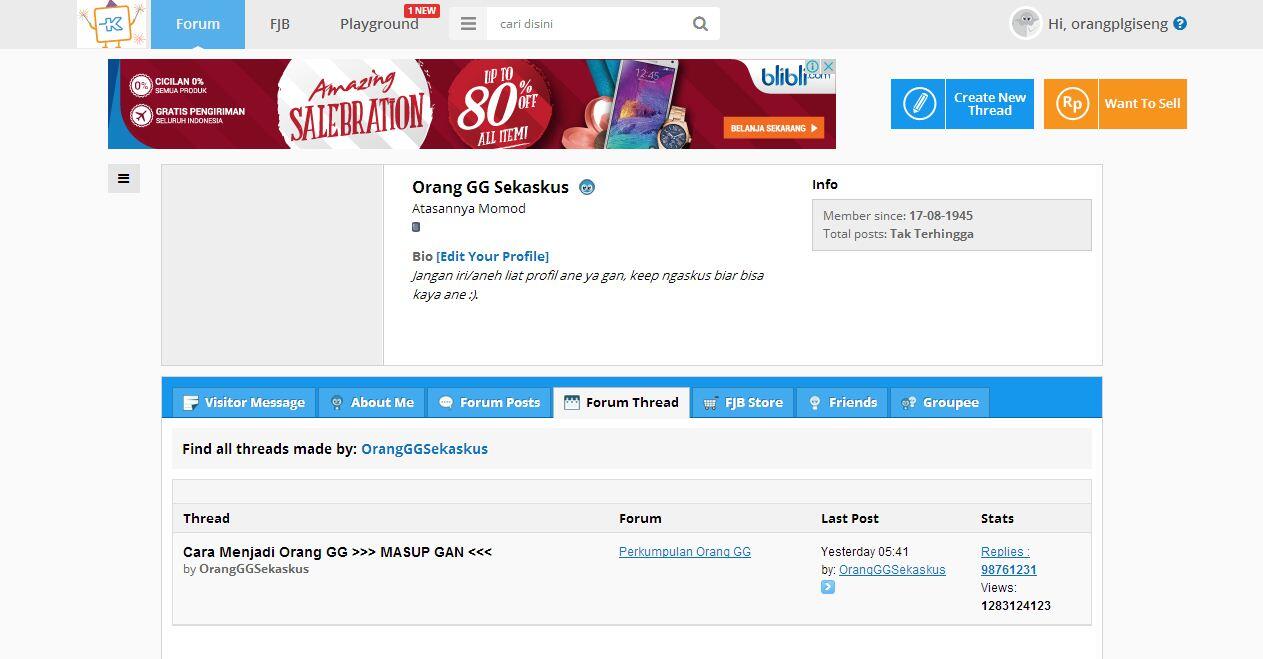Switch to the FJB Store tab
Screen dimensions: 1263x659
(x=743, y=402)
